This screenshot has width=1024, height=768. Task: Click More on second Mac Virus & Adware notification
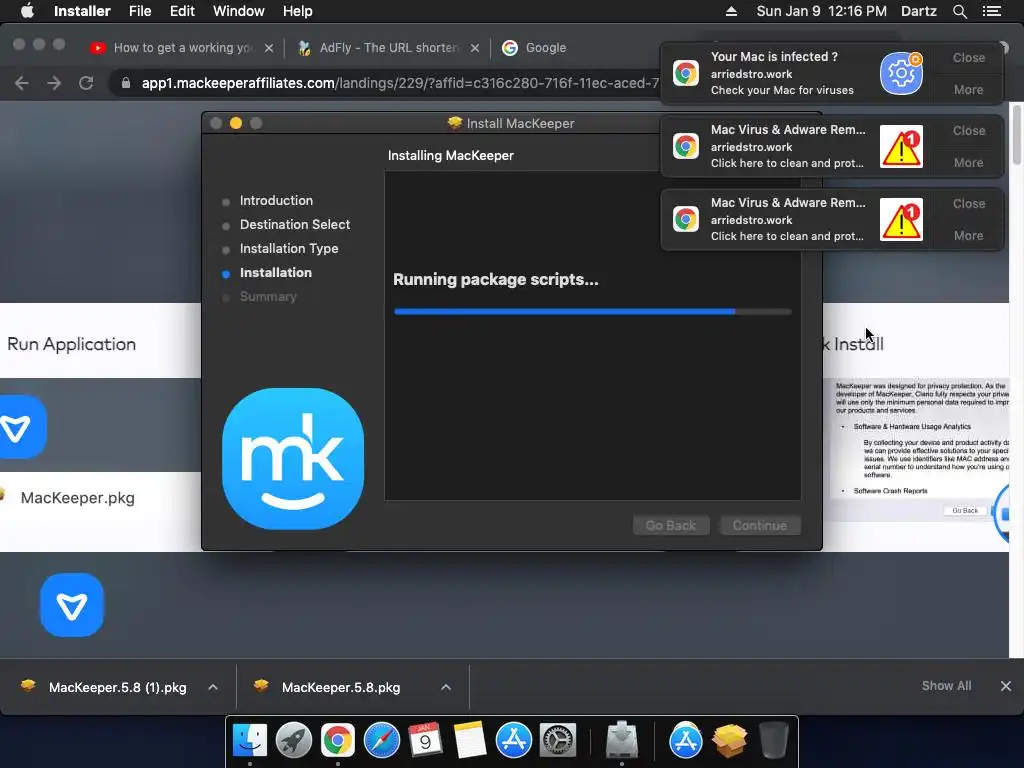968,236
